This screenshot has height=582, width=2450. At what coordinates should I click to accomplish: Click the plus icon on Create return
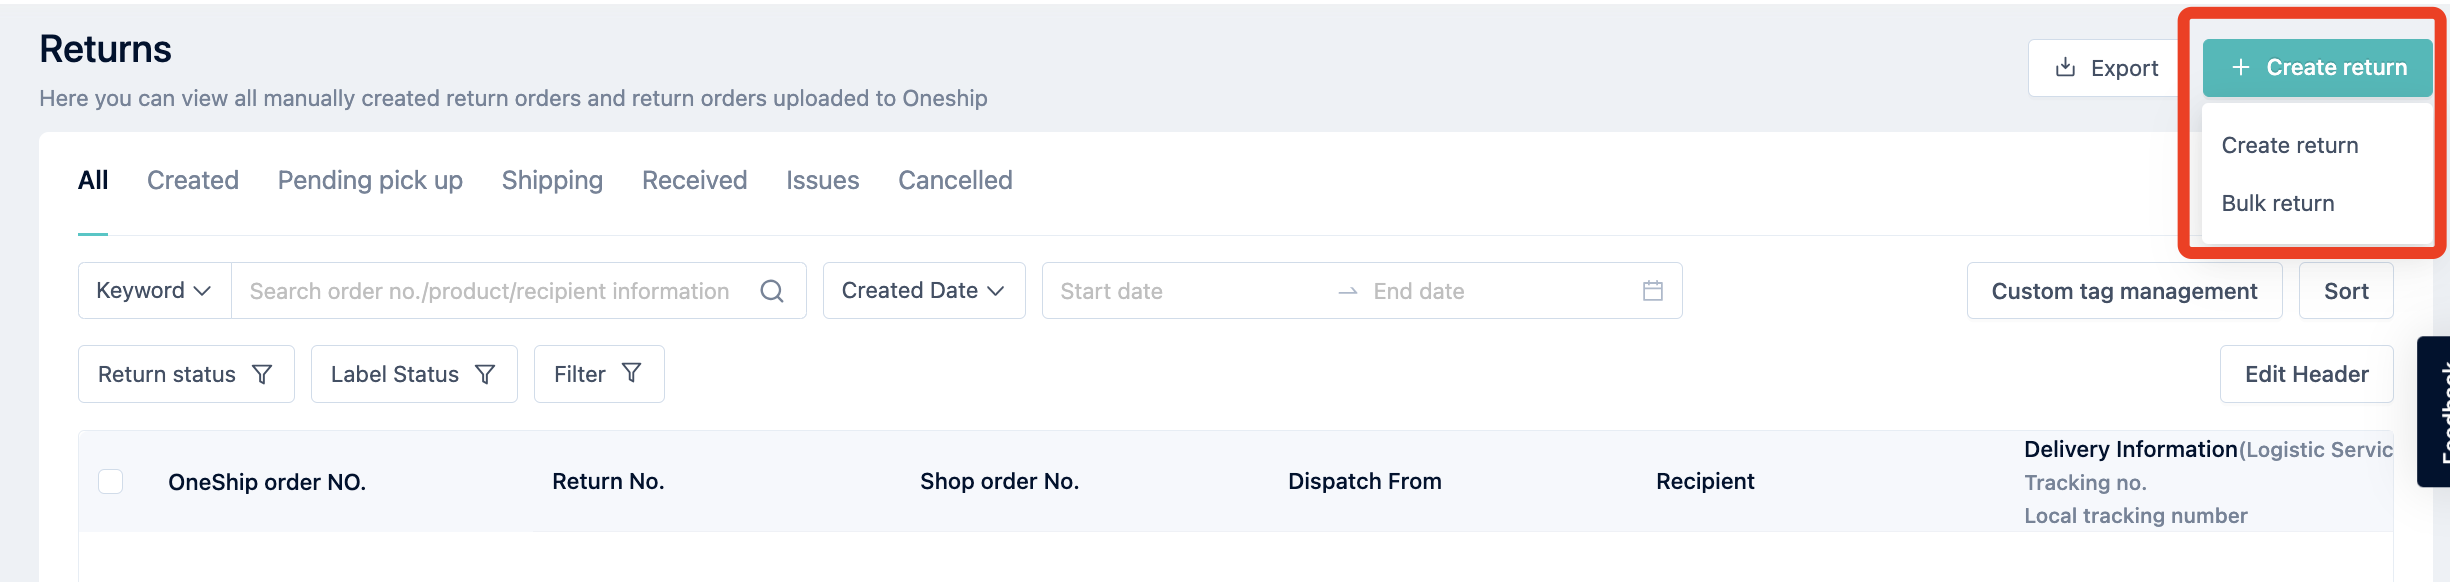pyautogui.click(x=2241, y=67)
